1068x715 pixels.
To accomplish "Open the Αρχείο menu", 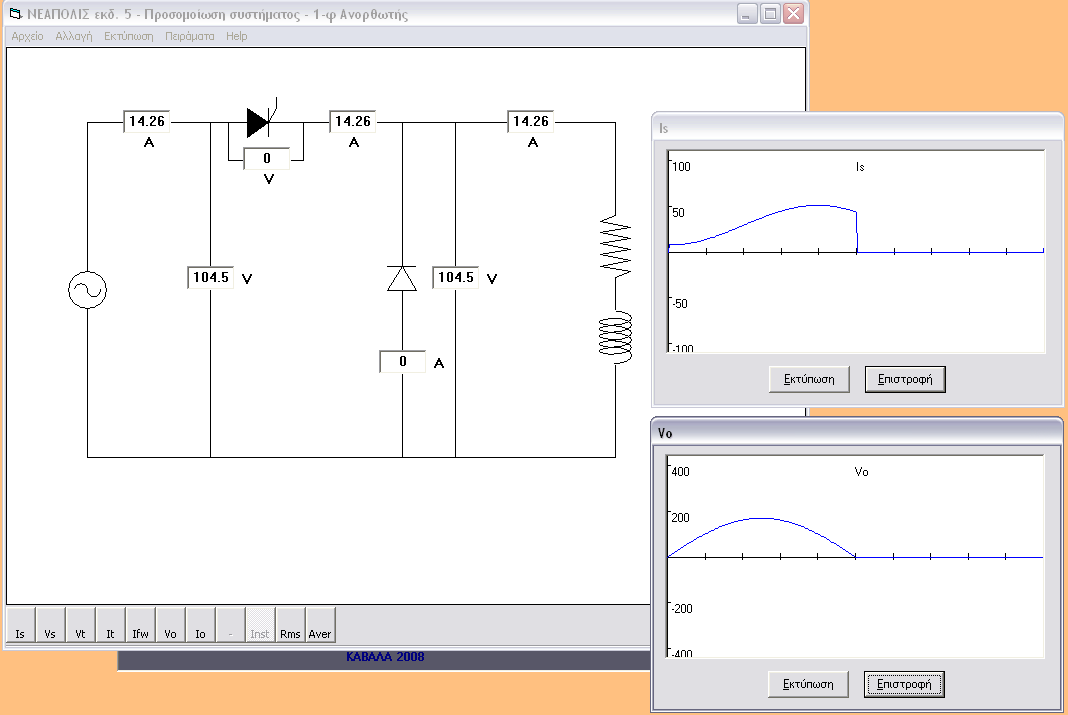I will (x=27, y=36).
